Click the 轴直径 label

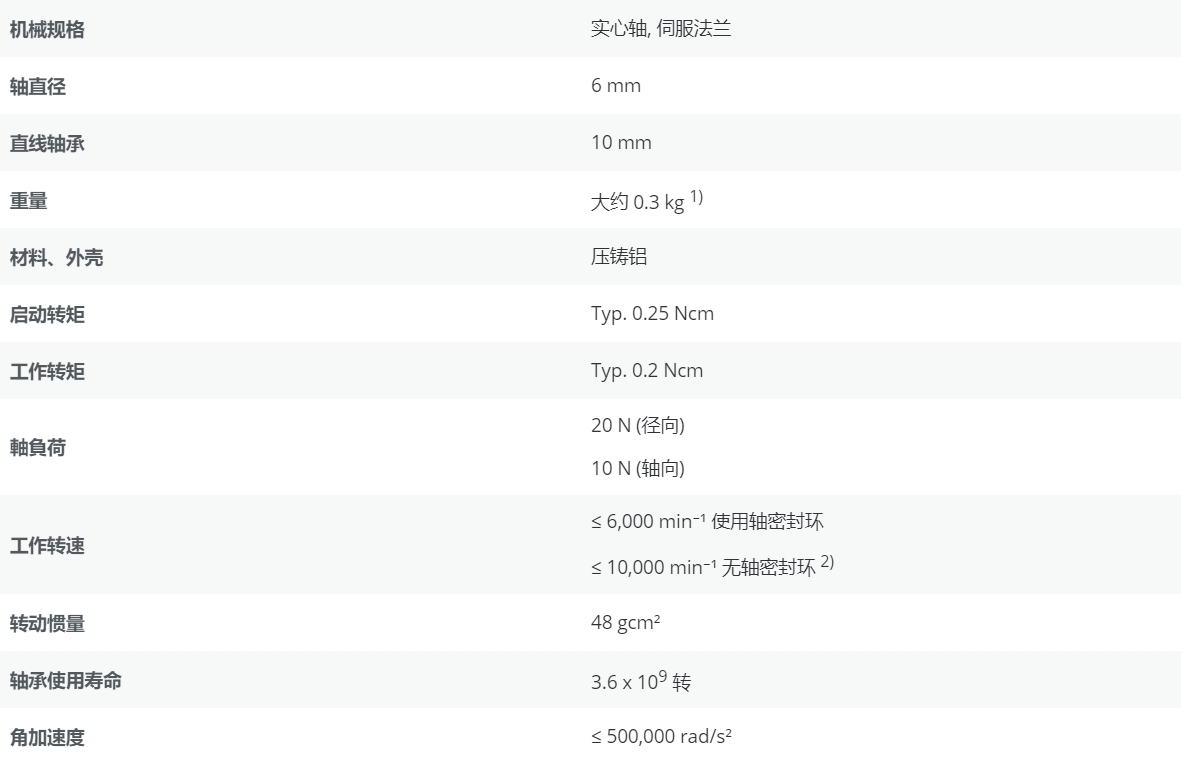37,86
